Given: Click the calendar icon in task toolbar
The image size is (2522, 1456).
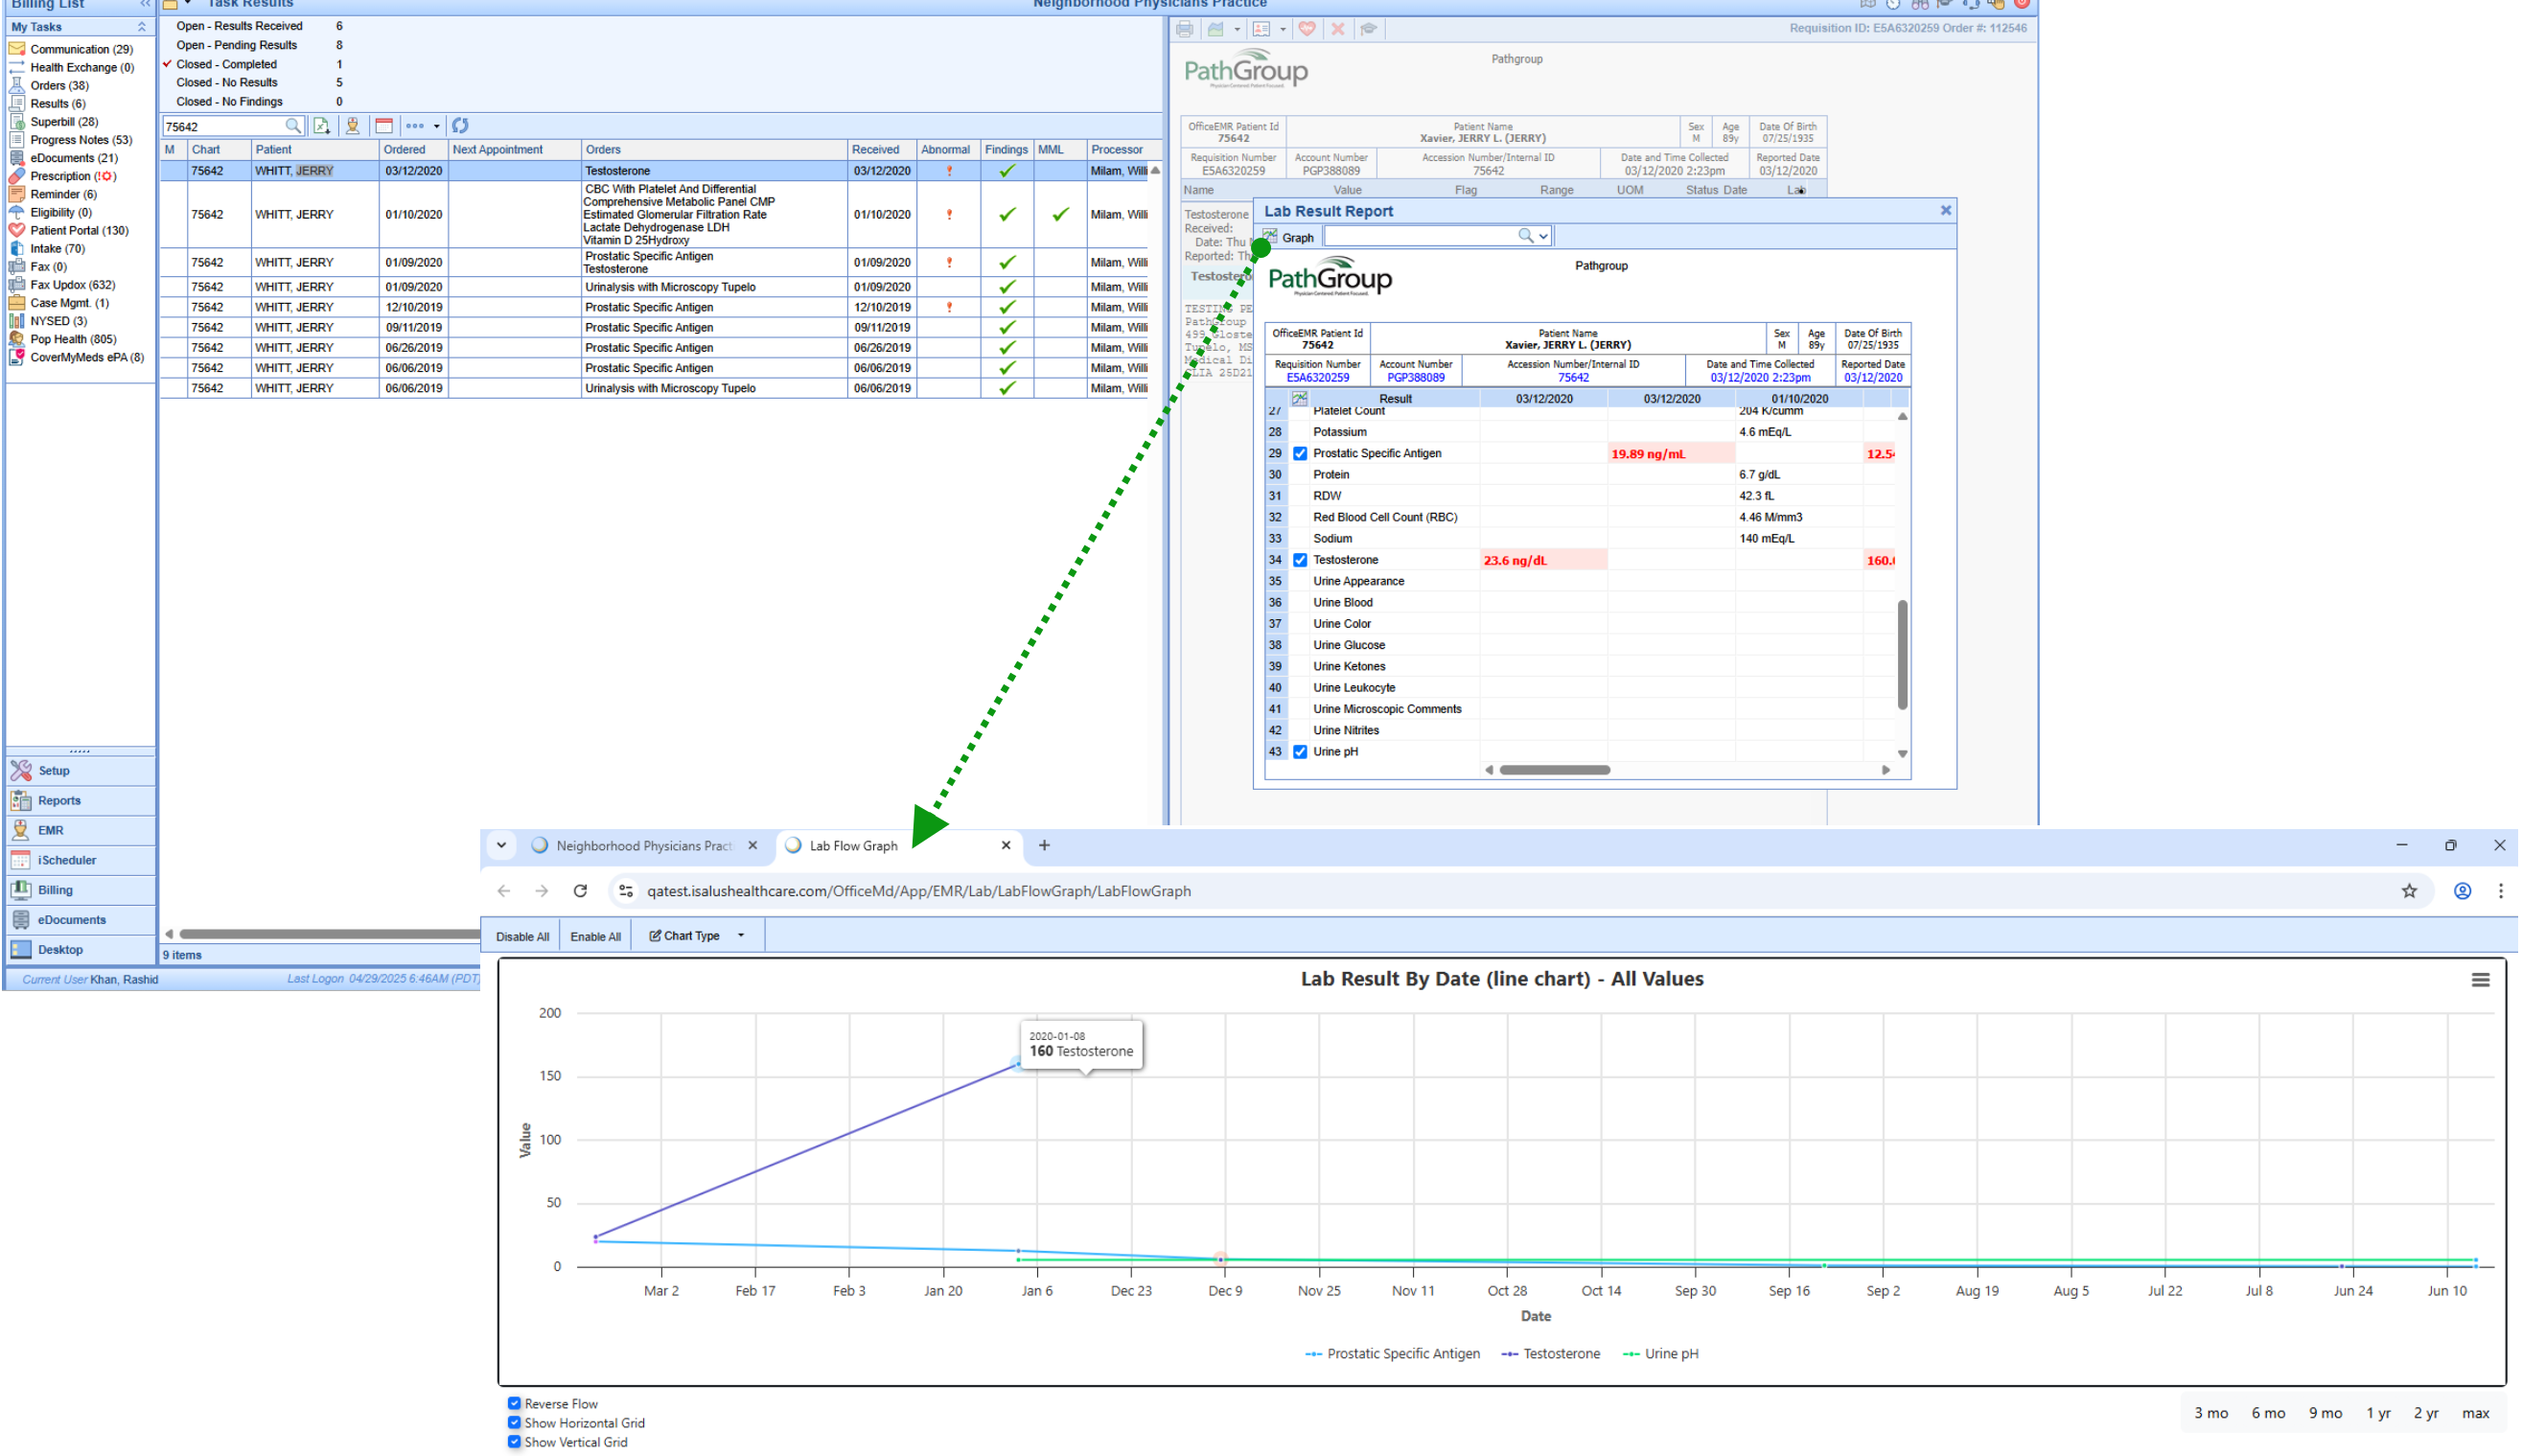Looking at the screenshot, I should 384,126.
